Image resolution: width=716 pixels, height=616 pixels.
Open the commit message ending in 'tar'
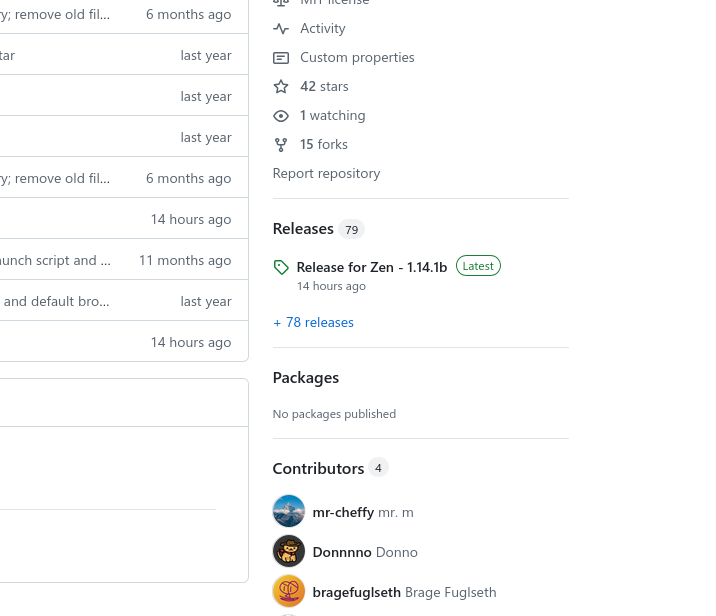[7, 55]
